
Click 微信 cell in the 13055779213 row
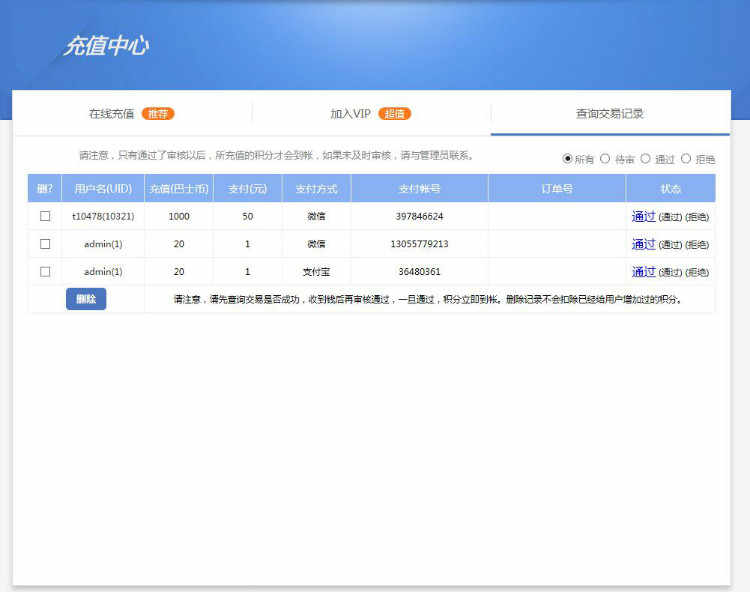coord(317,244)
